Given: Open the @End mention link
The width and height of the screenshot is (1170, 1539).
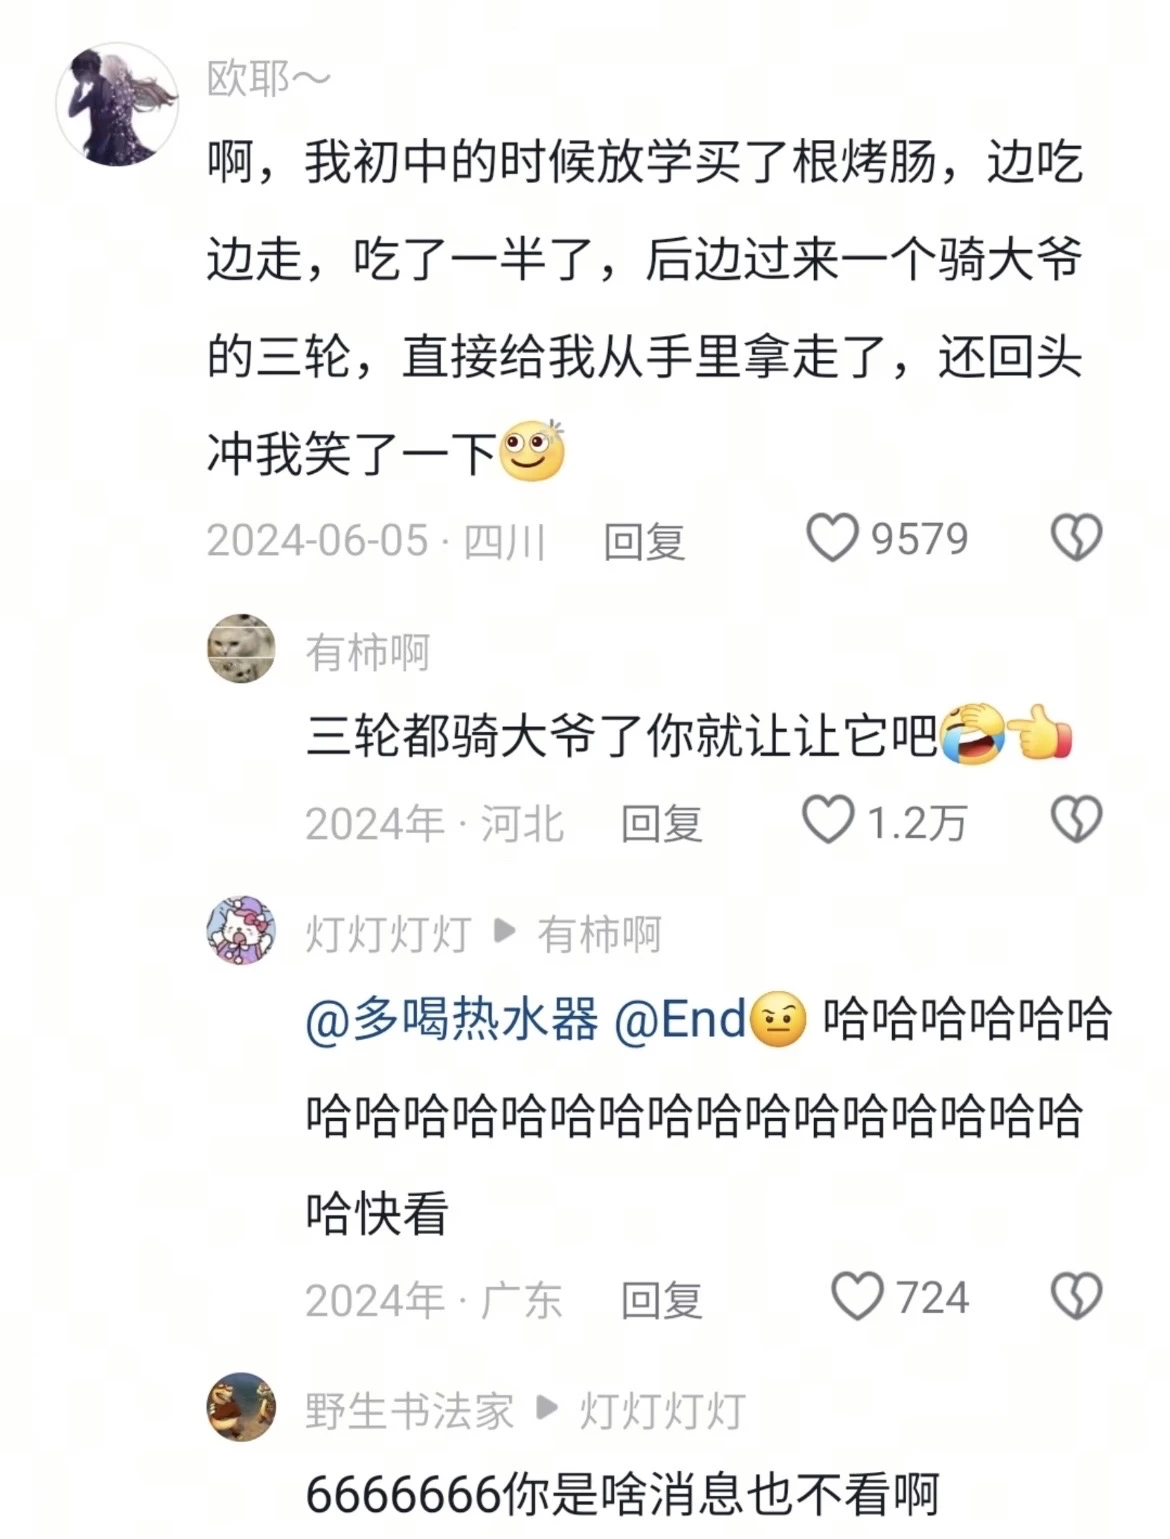Looking at the screenshot, I should (x=680, y=1020).
